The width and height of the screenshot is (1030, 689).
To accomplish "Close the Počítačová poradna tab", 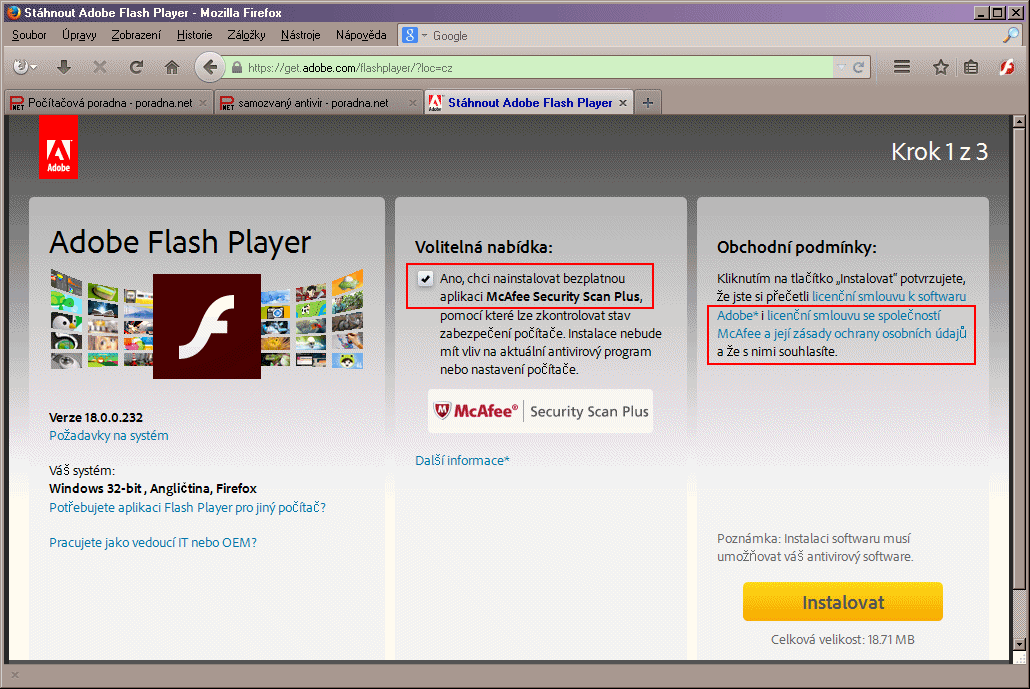I will tap(203, 103).
